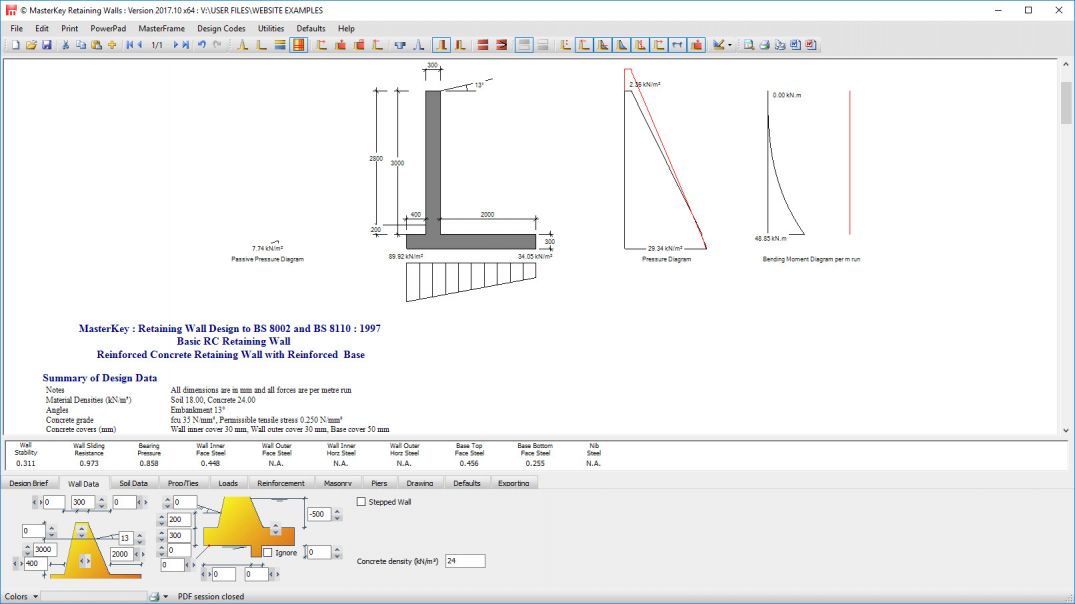Click the pencil and ruler toolbar icon
The height and width of the screenshot is (604, 1075).
tap(718, 45)
